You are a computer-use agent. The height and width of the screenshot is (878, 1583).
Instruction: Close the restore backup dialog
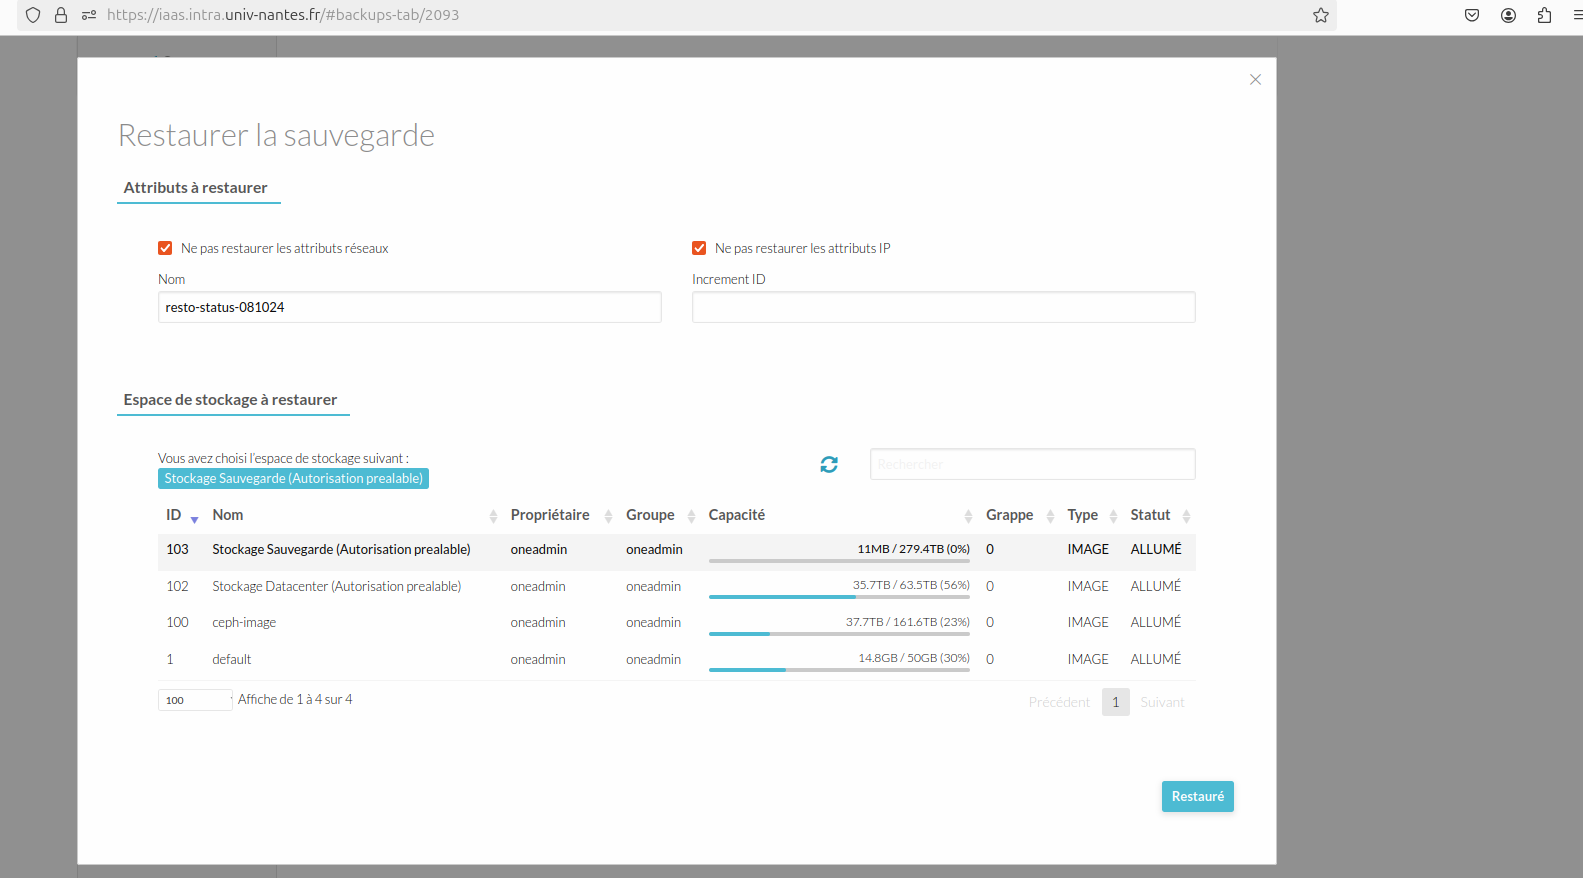[x=1255, y=80]
